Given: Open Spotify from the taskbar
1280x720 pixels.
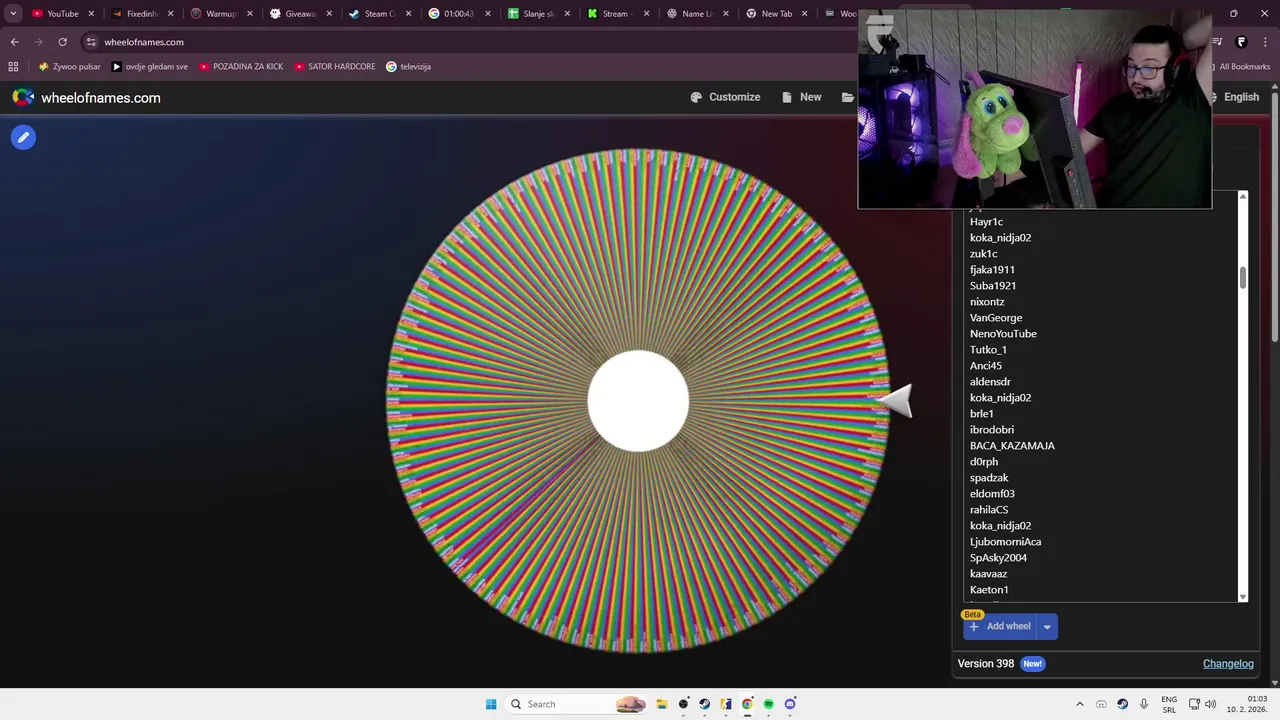Looking at the screenshot, I should coord(769,704).
